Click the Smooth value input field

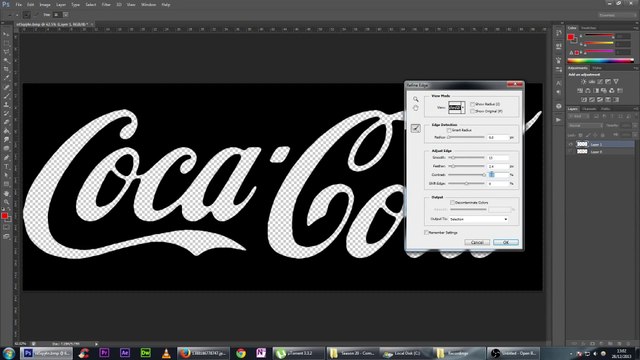[498, 158]
